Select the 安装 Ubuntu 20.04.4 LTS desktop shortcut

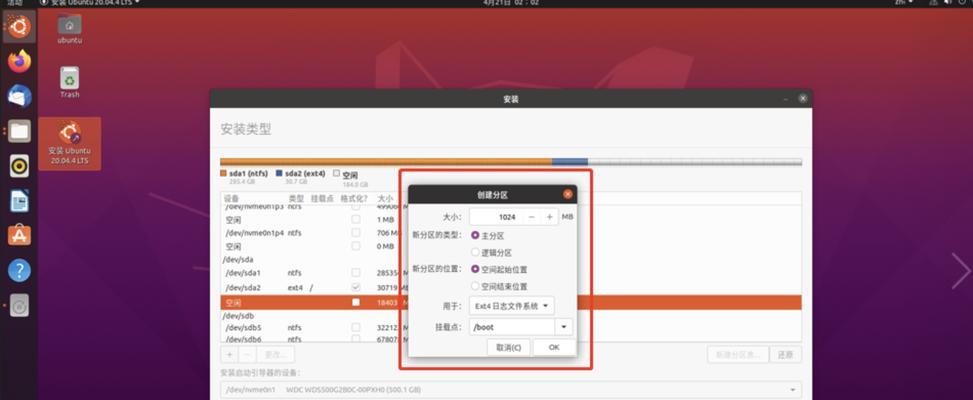coord(70,143)
